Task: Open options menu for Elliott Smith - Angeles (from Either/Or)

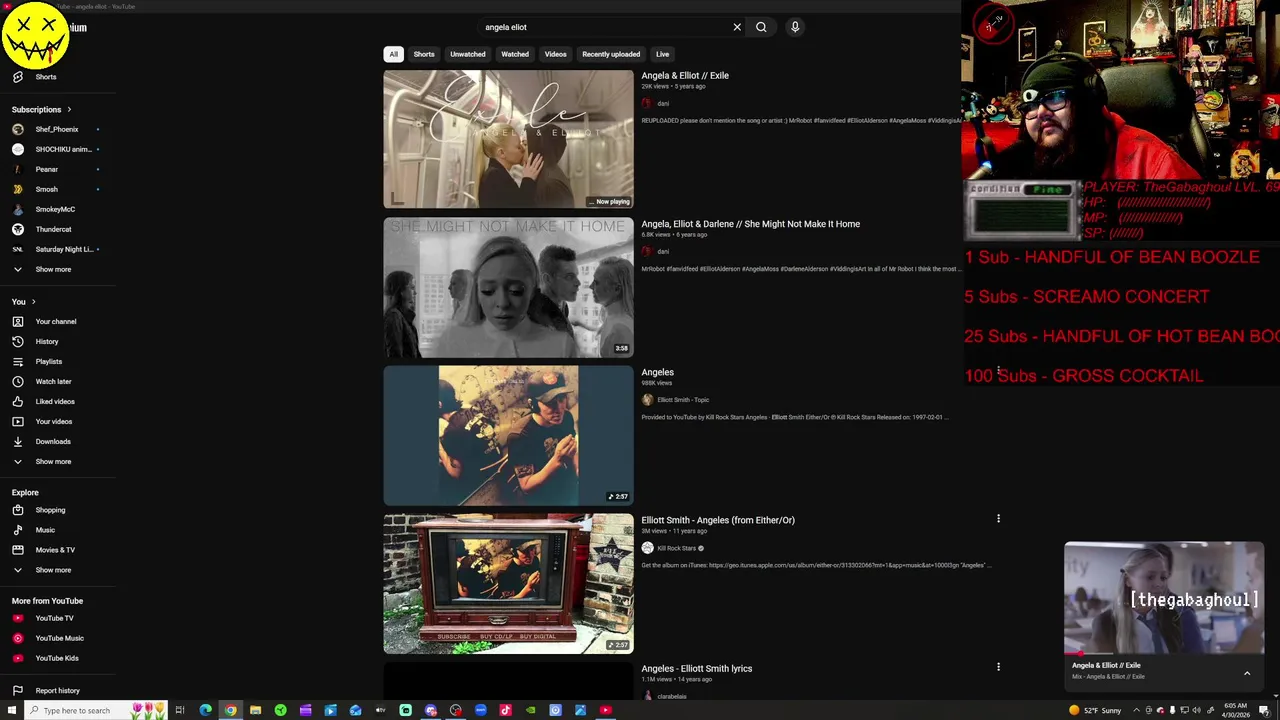Action: [998, 519]
